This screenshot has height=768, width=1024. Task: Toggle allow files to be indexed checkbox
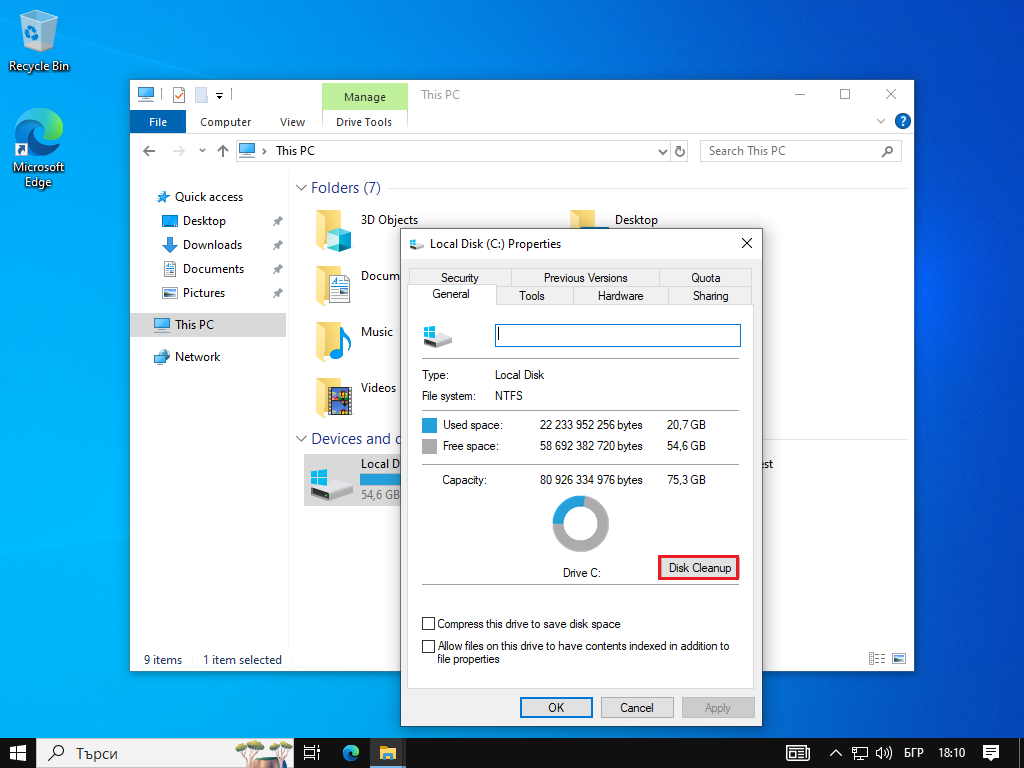(429, 646)
